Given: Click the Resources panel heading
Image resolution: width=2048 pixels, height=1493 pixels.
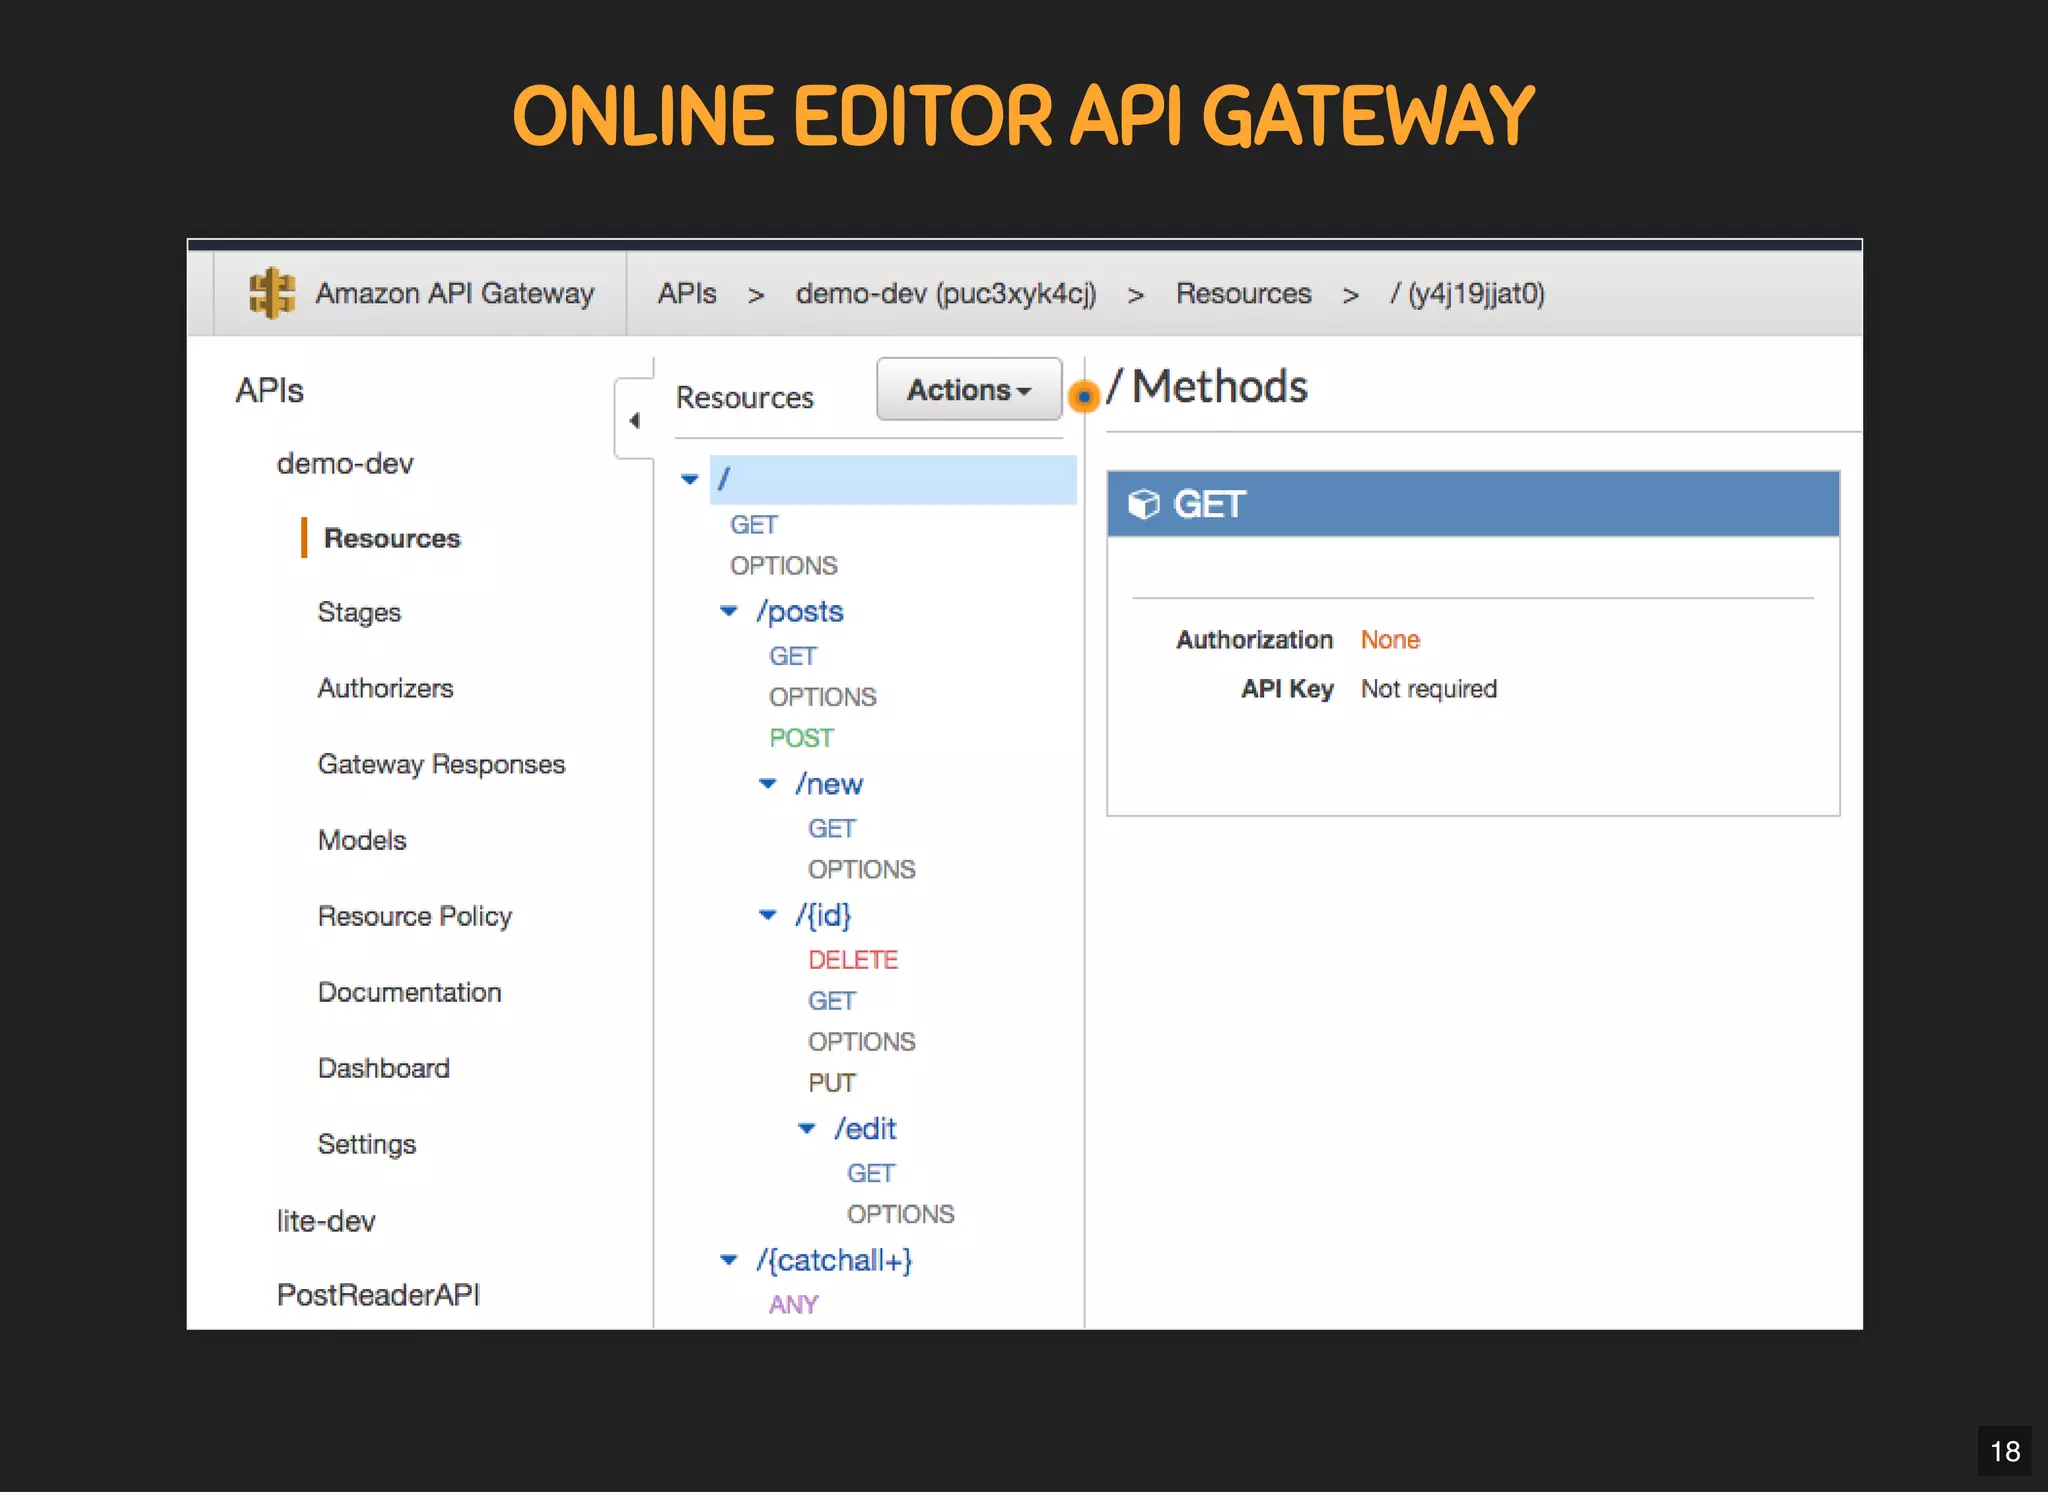Looking at the screenshot, I should click(745, 397).
